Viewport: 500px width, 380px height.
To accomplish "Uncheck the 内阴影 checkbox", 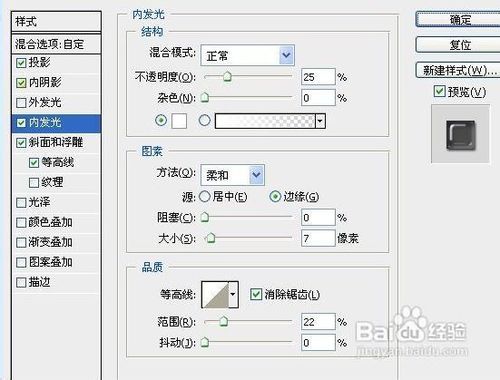I will pos(21,83).
